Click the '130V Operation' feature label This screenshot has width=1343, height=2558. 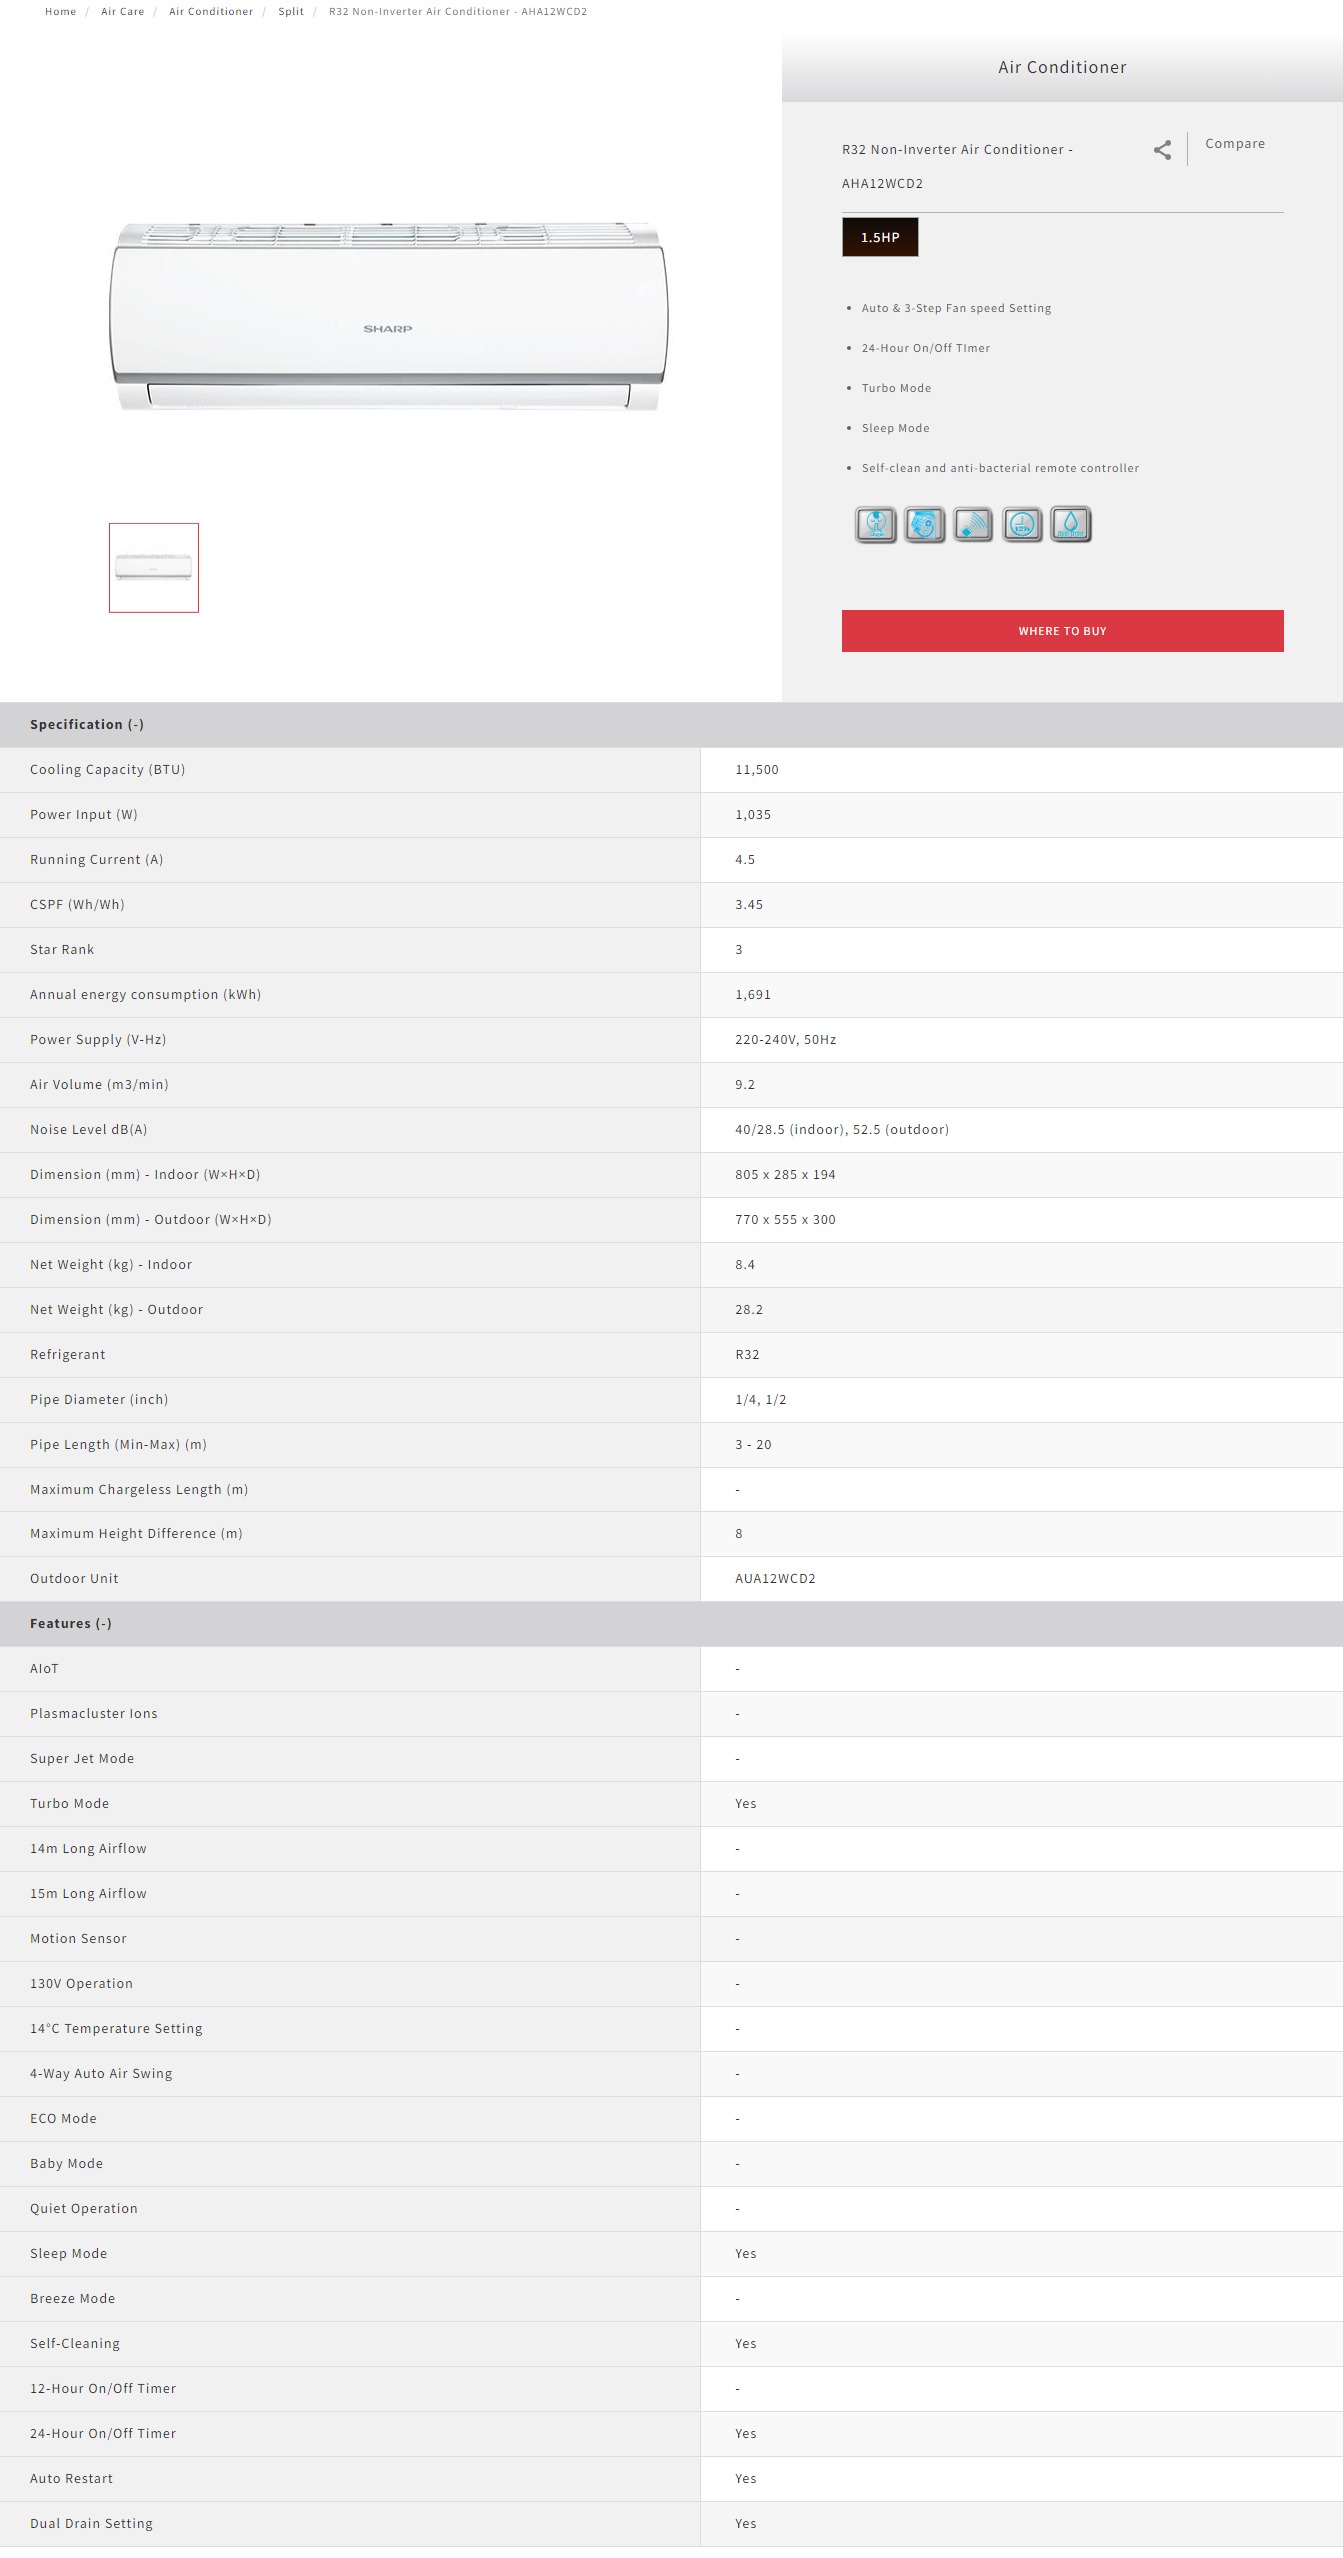(81, 1984)
